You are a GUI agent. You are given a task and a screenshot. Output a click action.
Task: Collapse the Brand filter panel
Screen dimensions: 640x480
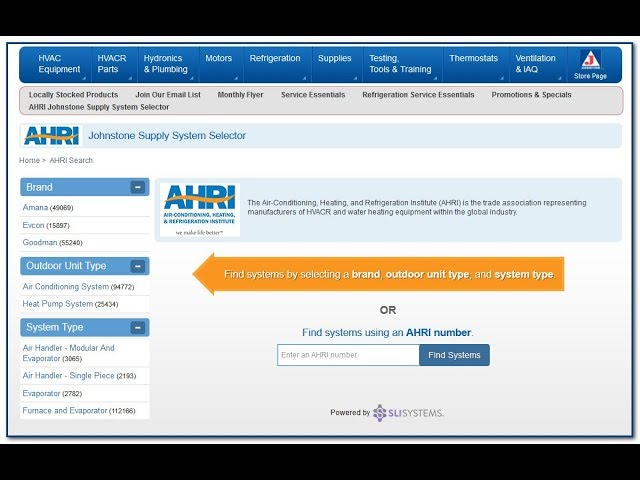point(138,187)
